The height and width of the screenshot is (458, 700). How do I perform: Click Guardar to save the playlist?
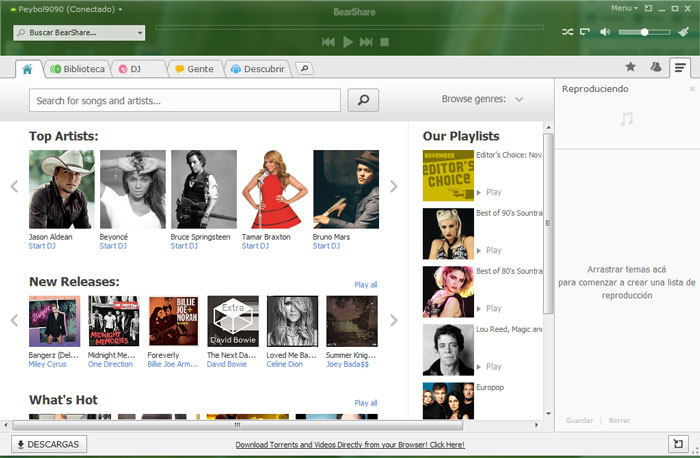point(579,421)
